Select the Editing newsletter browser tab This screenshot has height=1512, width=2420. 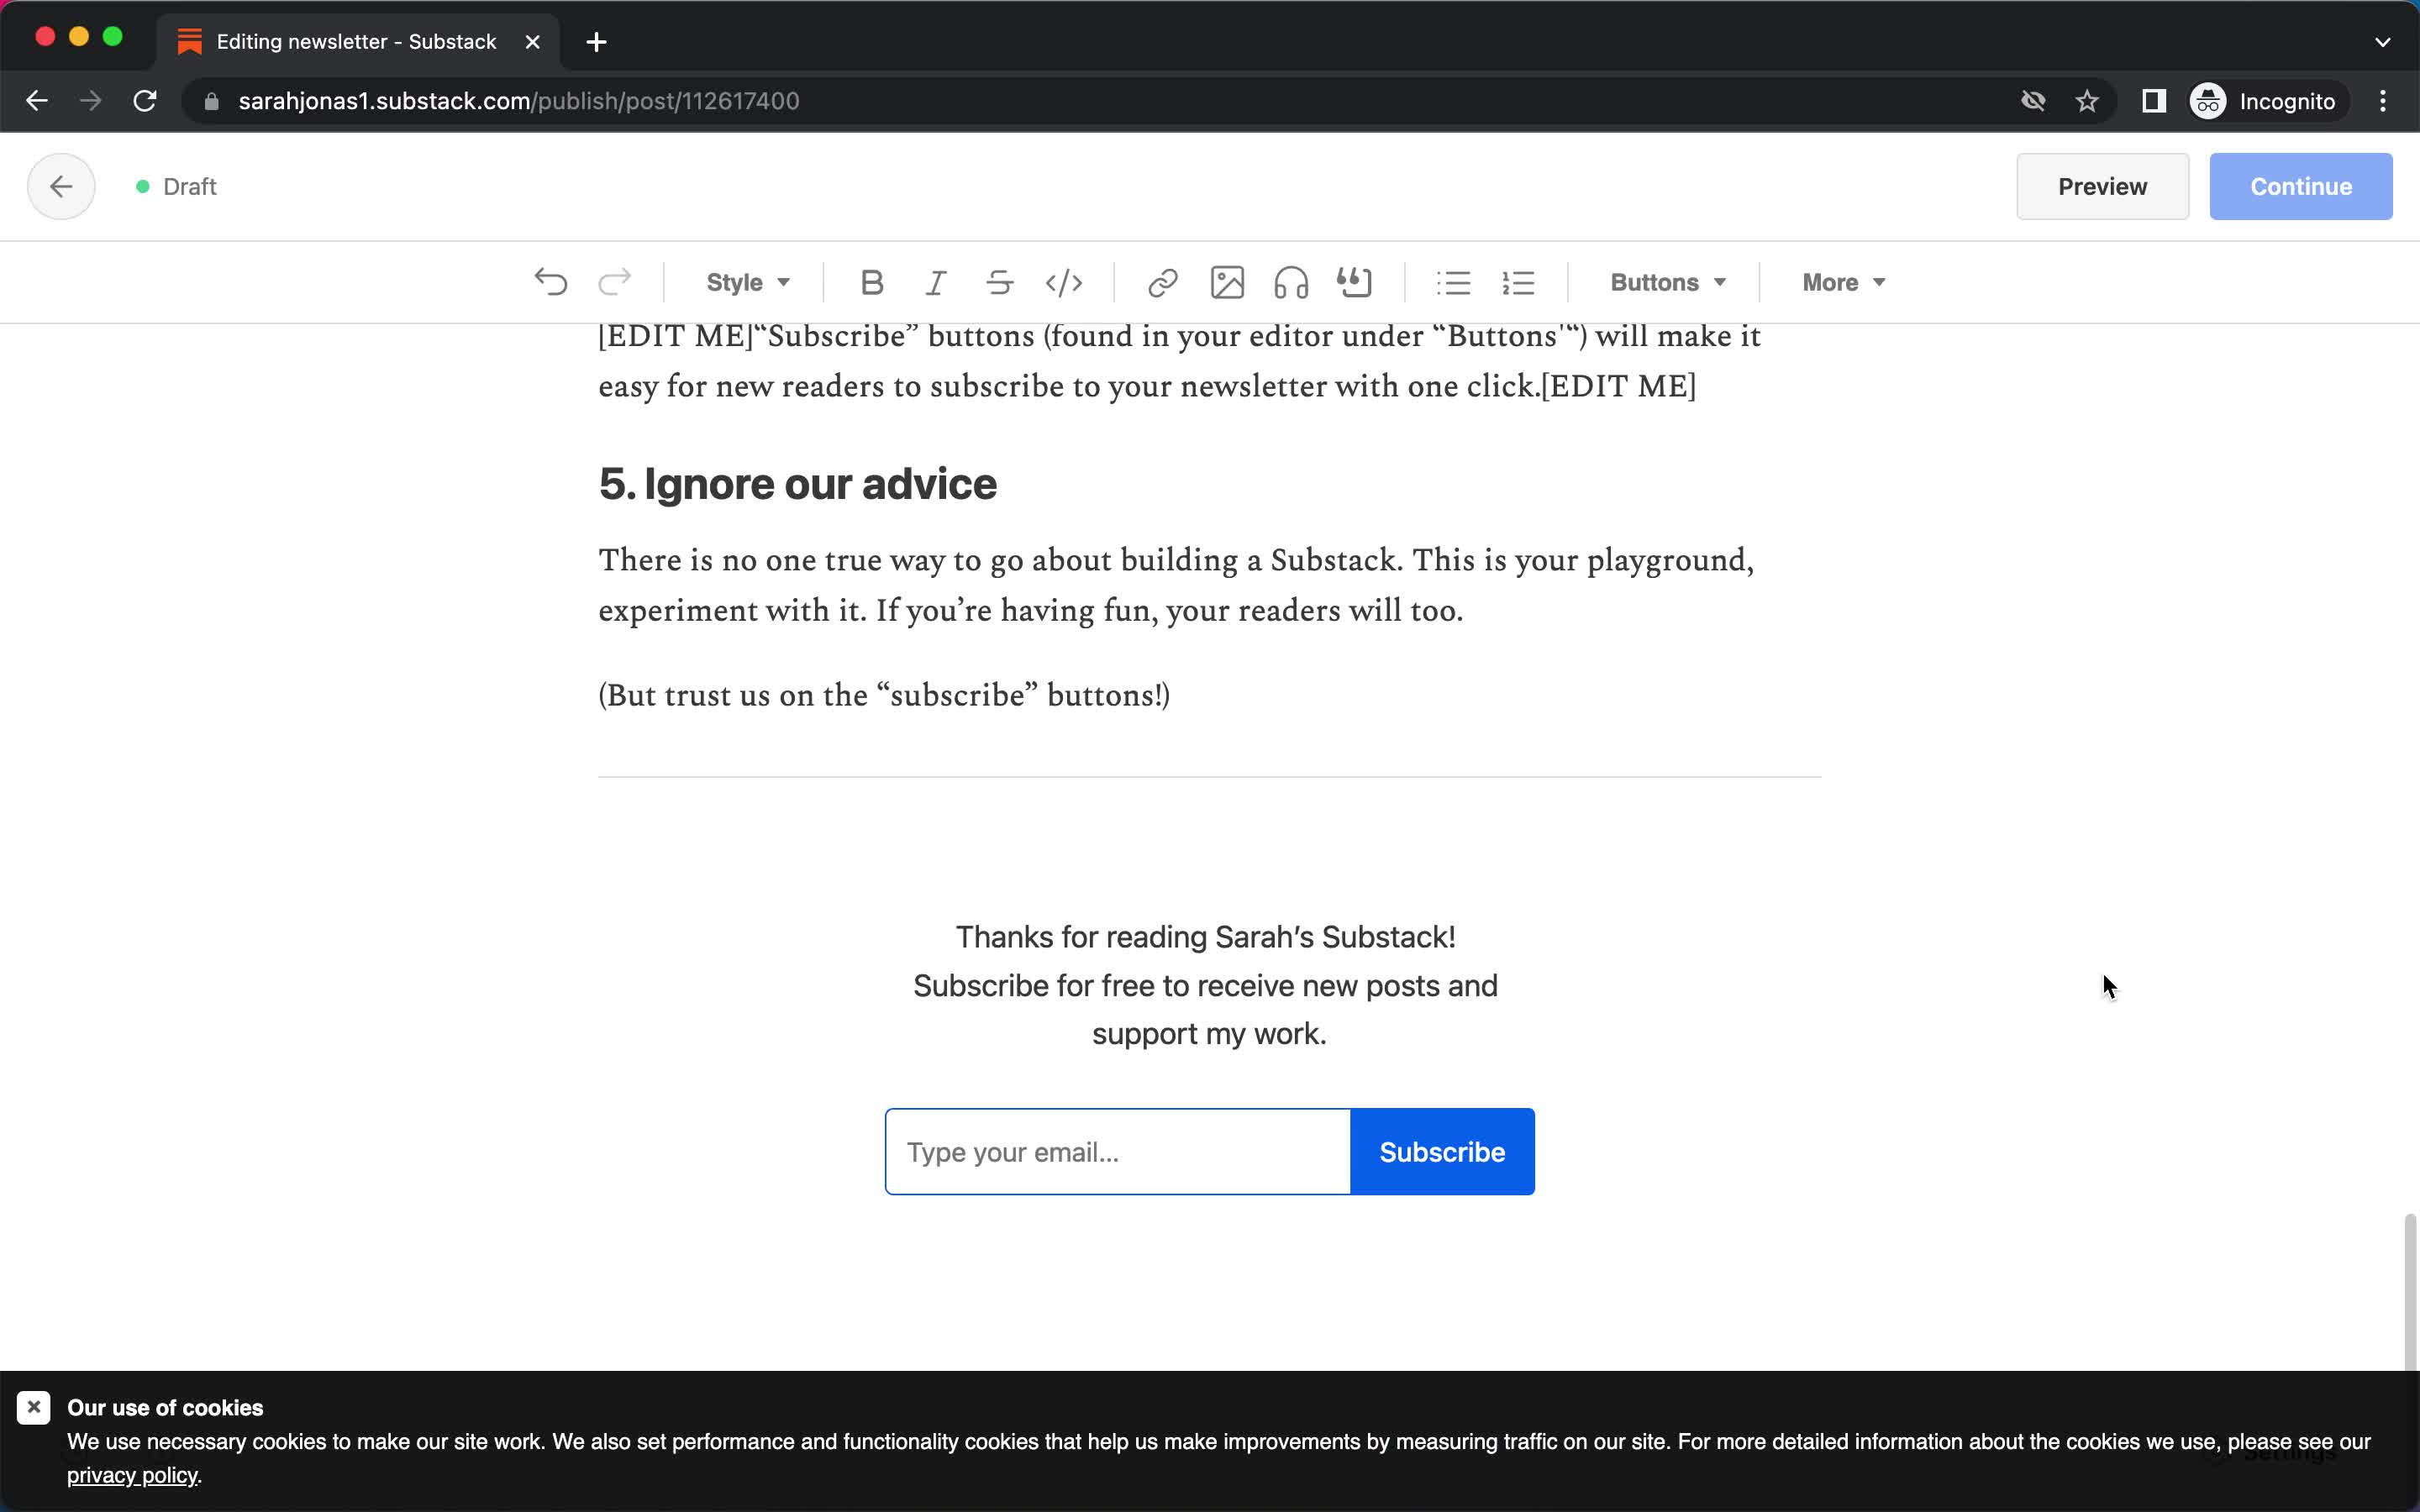(357, 41)
